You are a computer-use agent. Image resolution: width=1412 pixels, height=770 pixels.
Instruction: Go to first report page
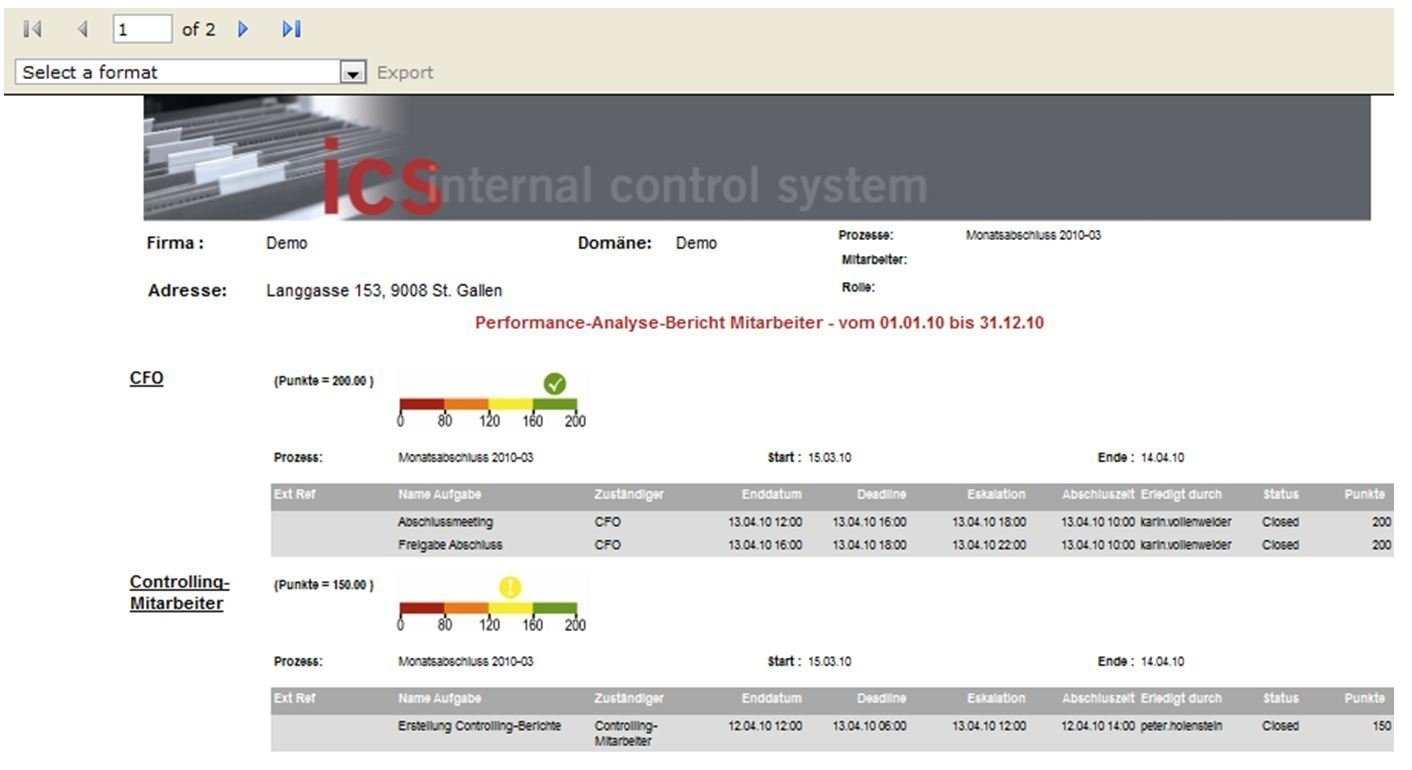pyautogui.click(x=32, y=30)
